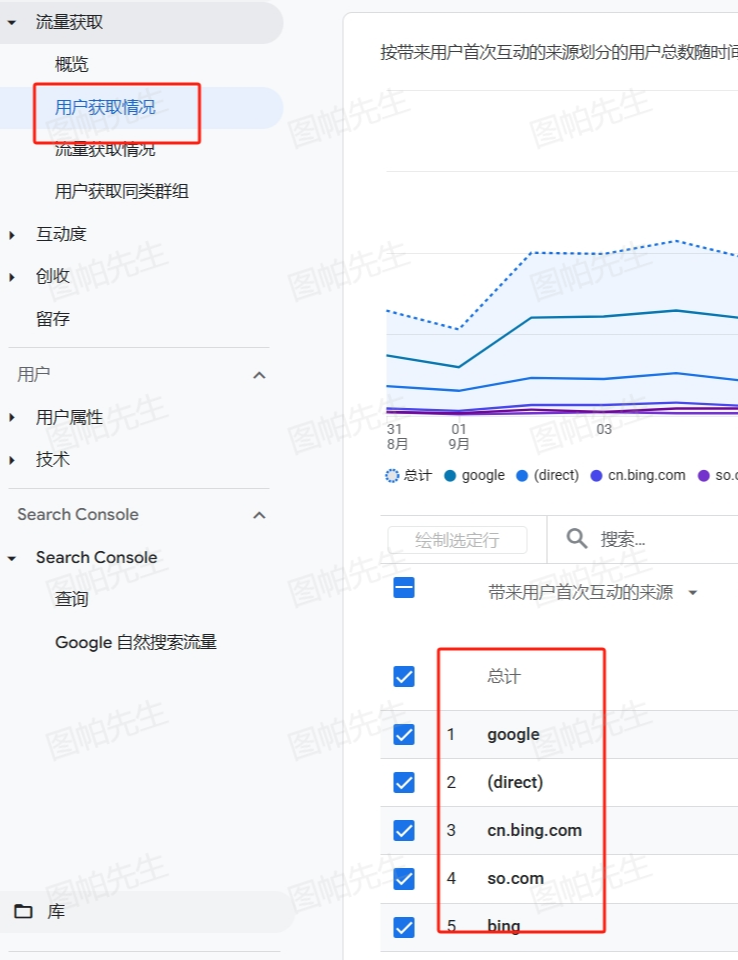Image resolution: width=738 pixels, height=960 pixels.
Task: Open Google 自然搜索流量 report
Action: click(x=136, y=642)
